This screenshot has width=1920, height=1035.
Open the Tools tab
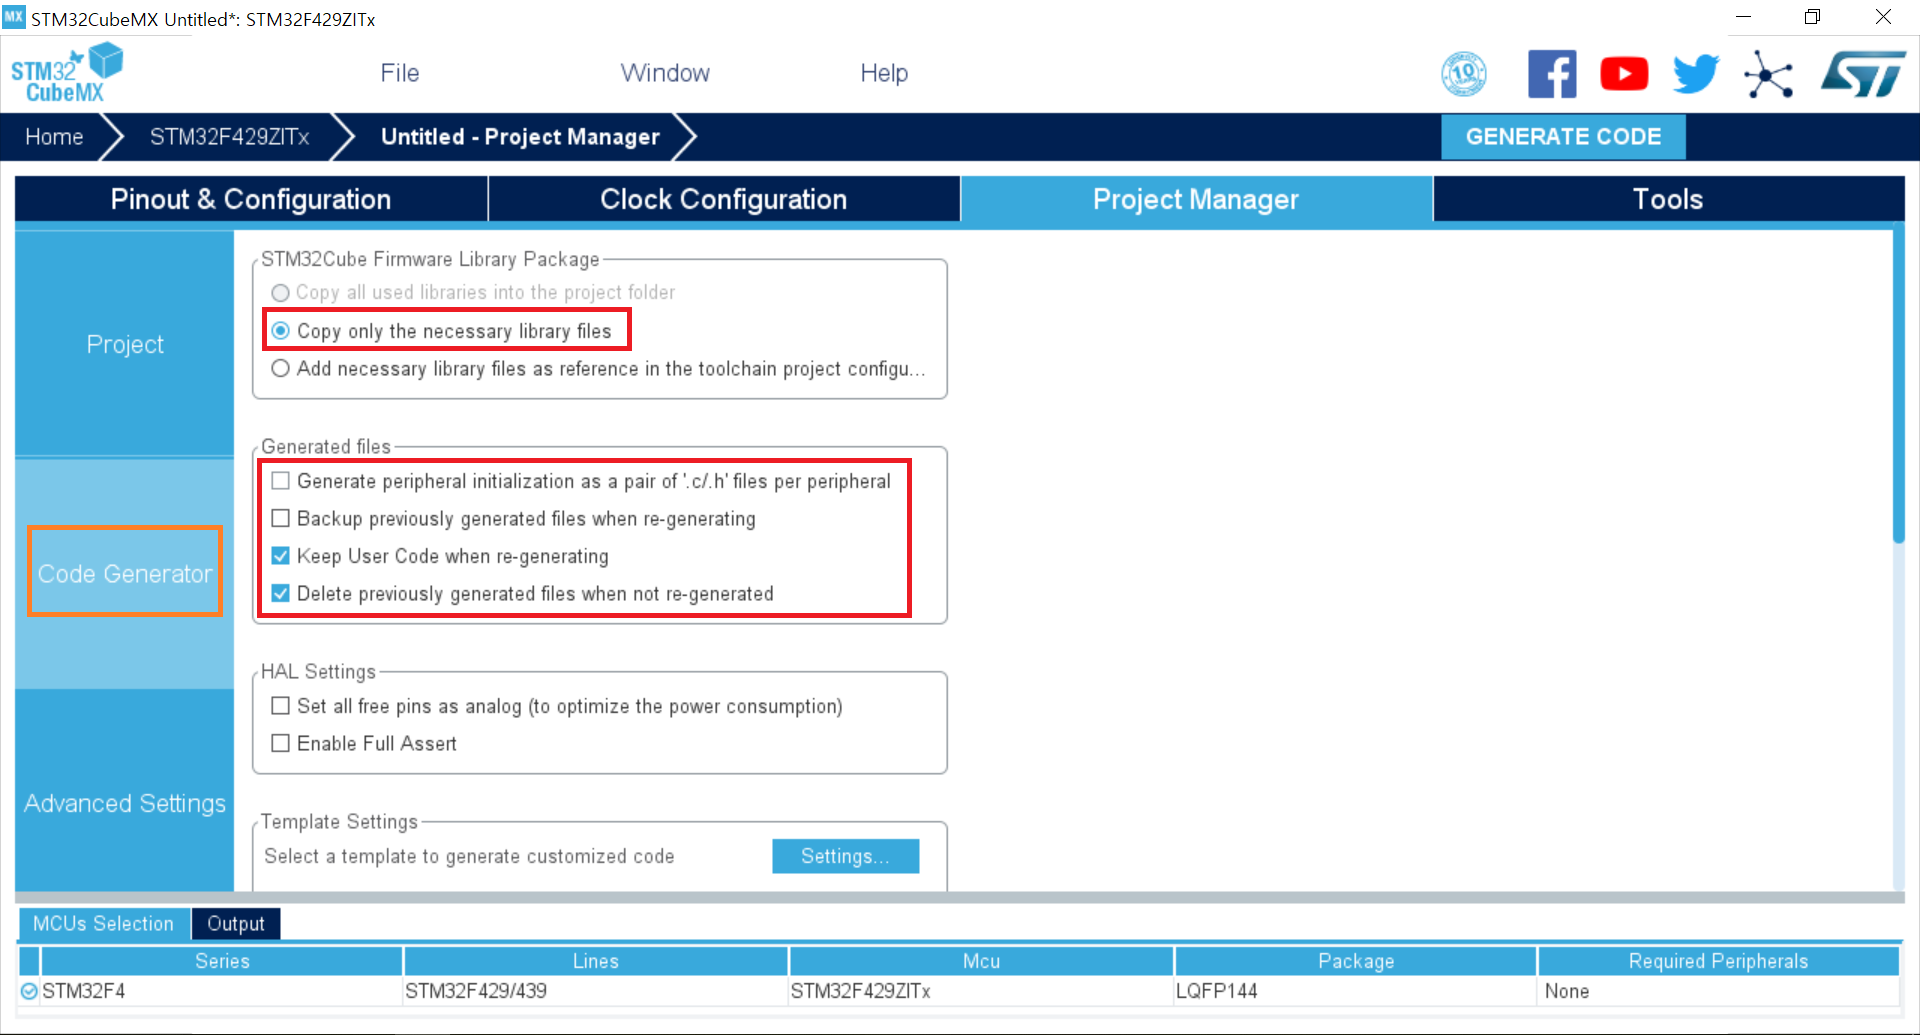1668,199
